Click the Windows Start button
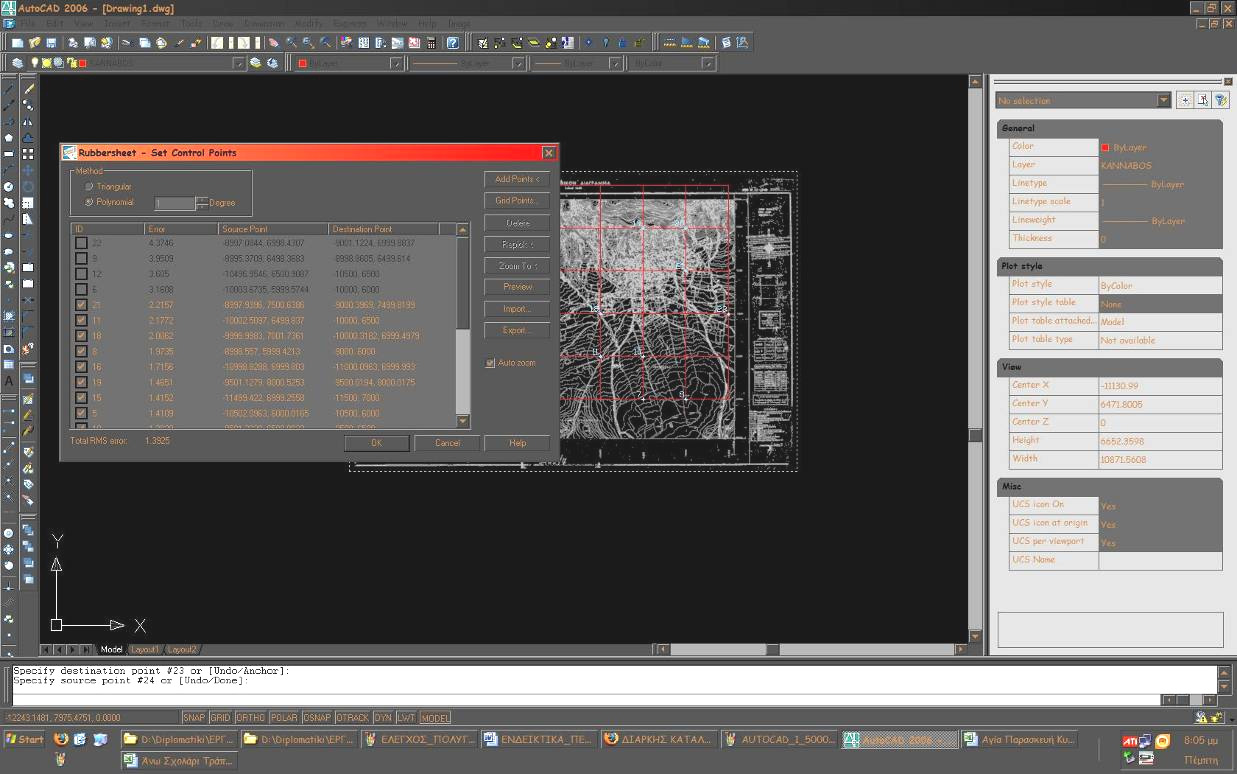This screenshot has height=774, width=1237. click(x=25, y=740)
